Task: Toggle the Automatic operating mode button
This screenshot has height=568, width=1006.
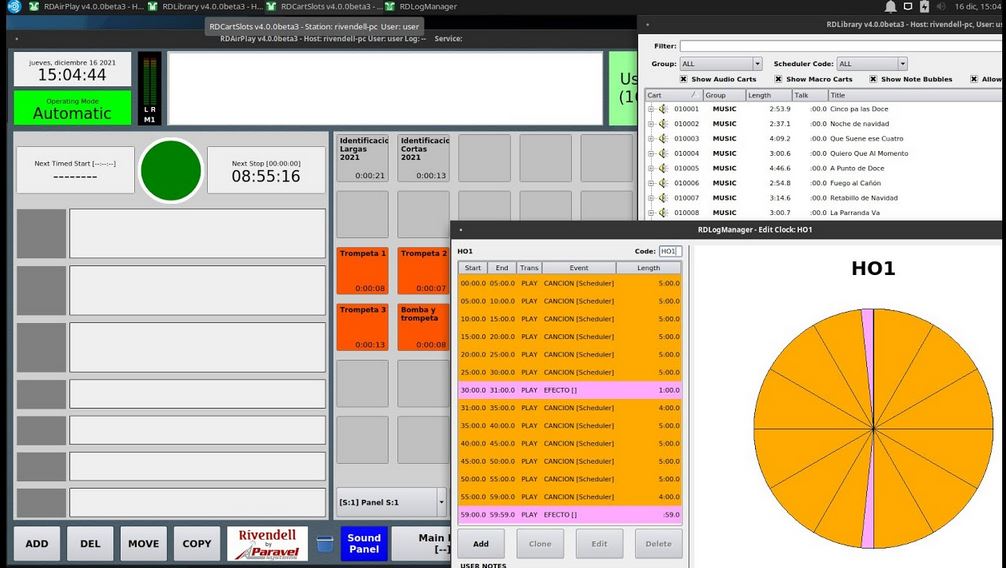Action: (72, 108)
